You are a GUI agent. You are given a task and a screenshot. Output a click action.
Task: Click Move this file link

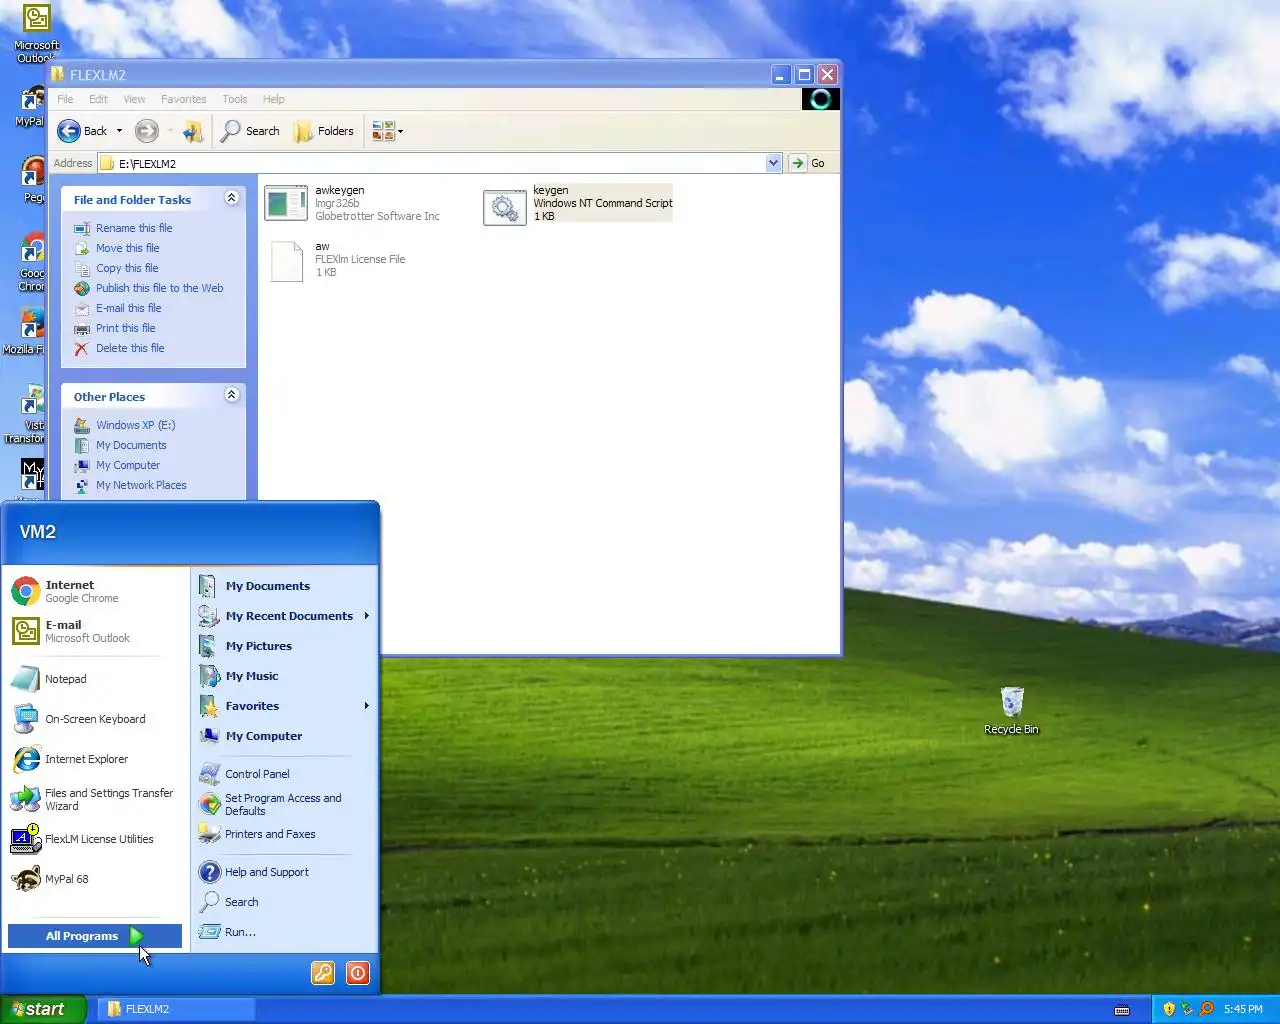[127, 248]
